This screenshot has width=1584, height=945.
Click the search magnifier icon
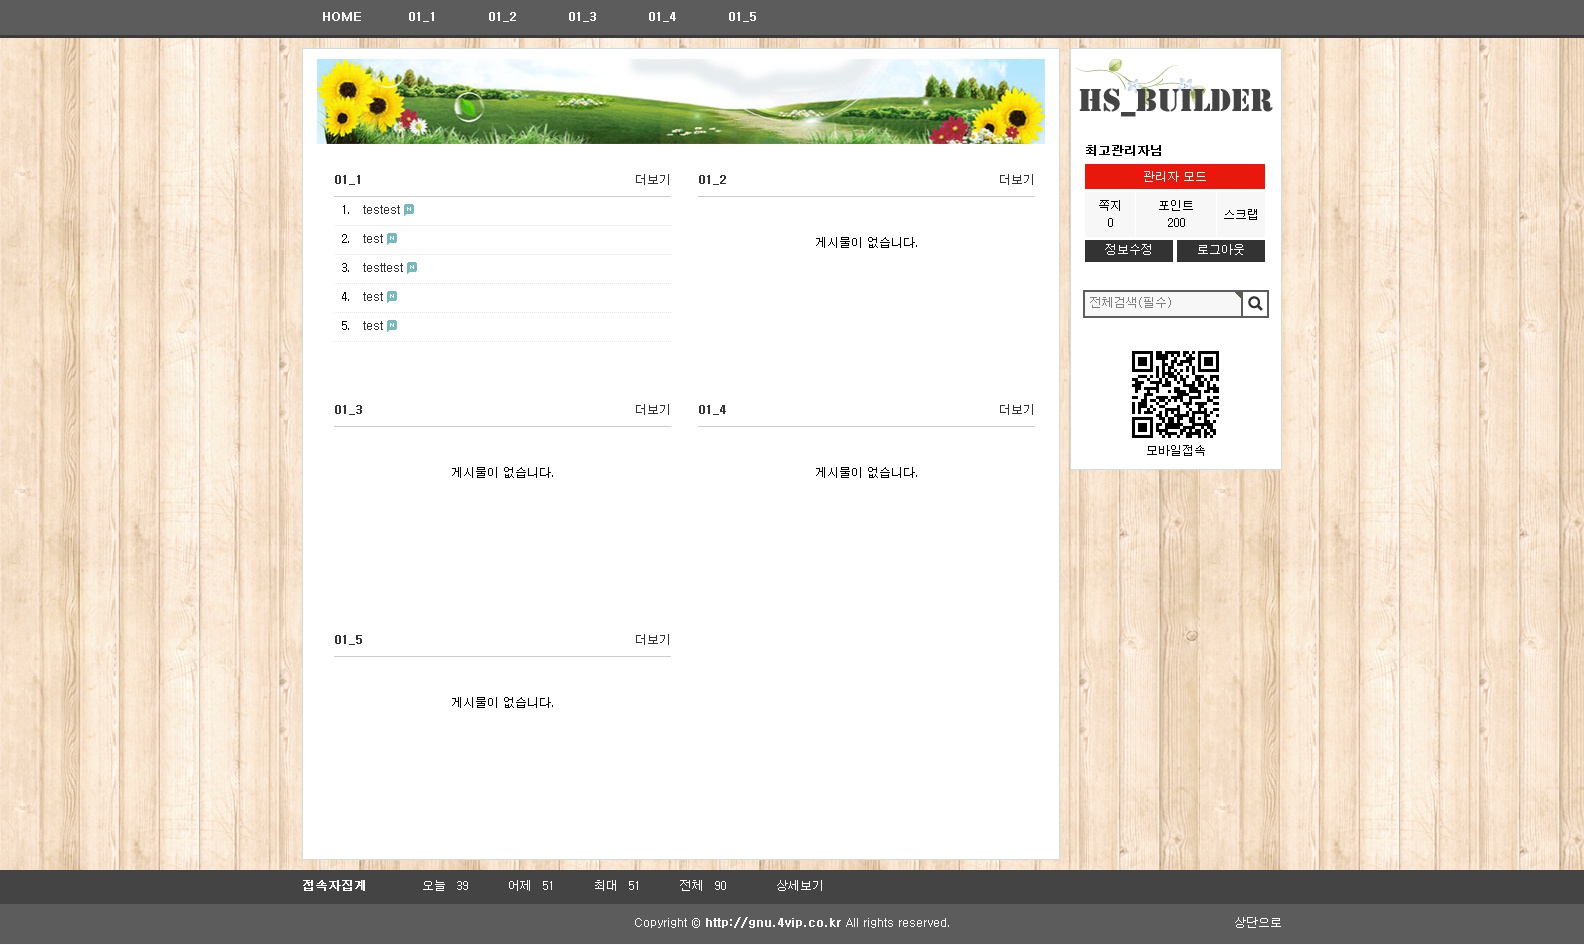(1255, 304)
